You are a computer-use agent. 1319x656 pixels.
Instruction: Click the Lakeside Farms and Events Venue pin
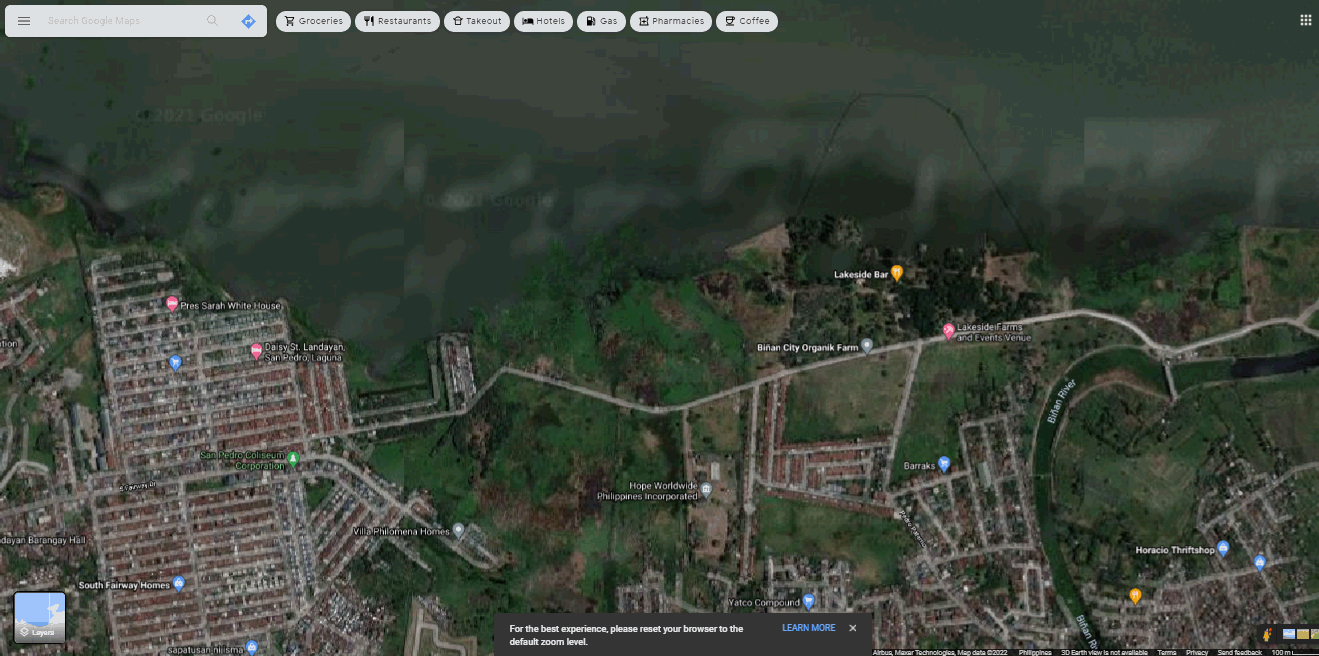949,330
